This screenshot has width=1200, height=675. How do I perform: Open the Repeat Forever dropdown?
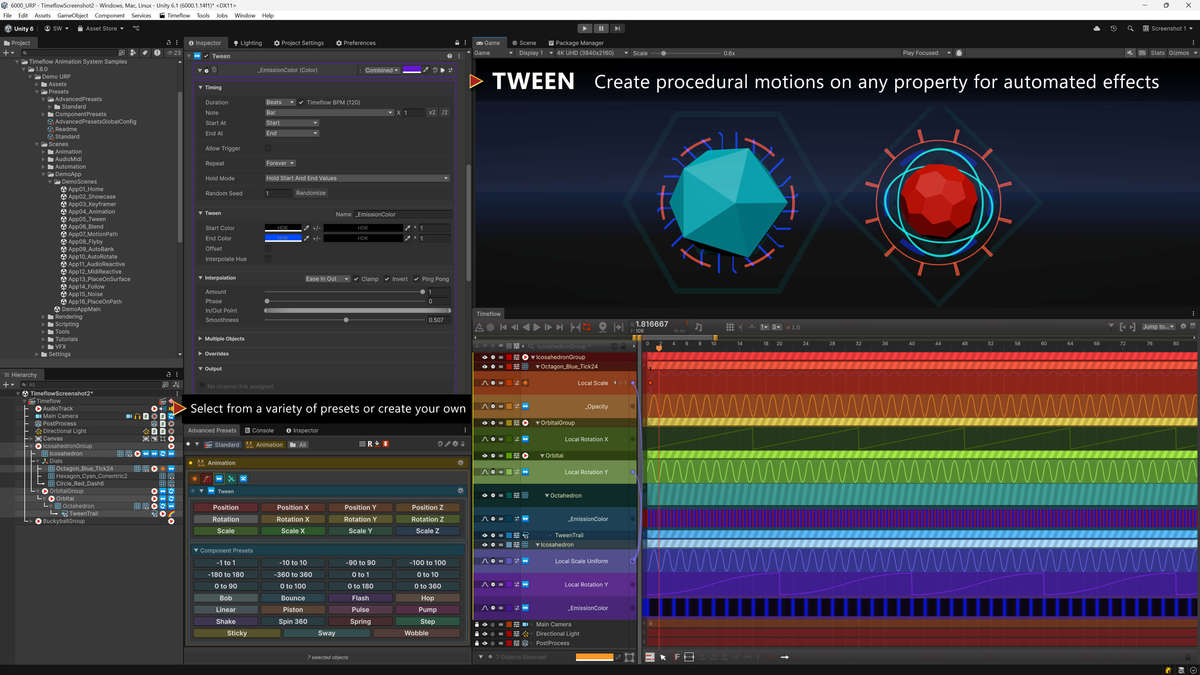280,163
